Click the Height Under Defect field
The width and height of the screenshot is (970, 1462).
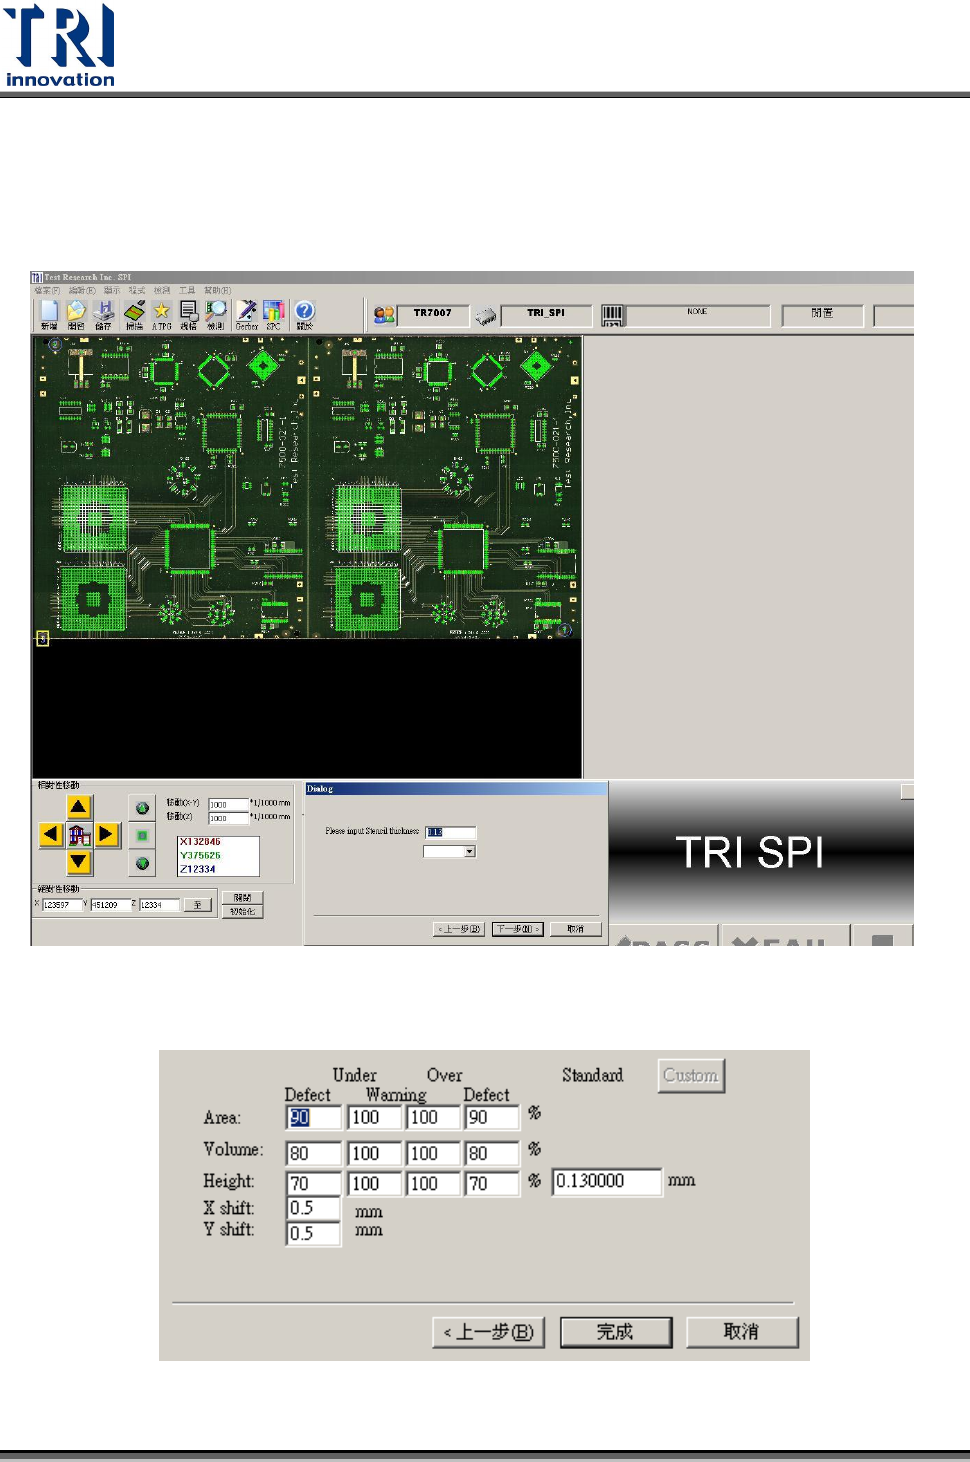point(314,1184)
